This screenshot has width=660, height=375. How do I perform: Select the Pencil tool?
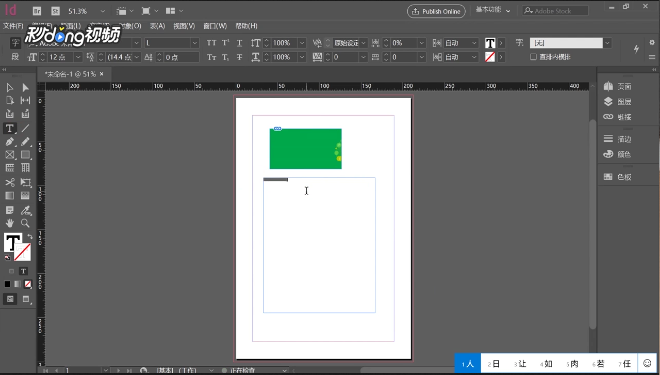25,142
